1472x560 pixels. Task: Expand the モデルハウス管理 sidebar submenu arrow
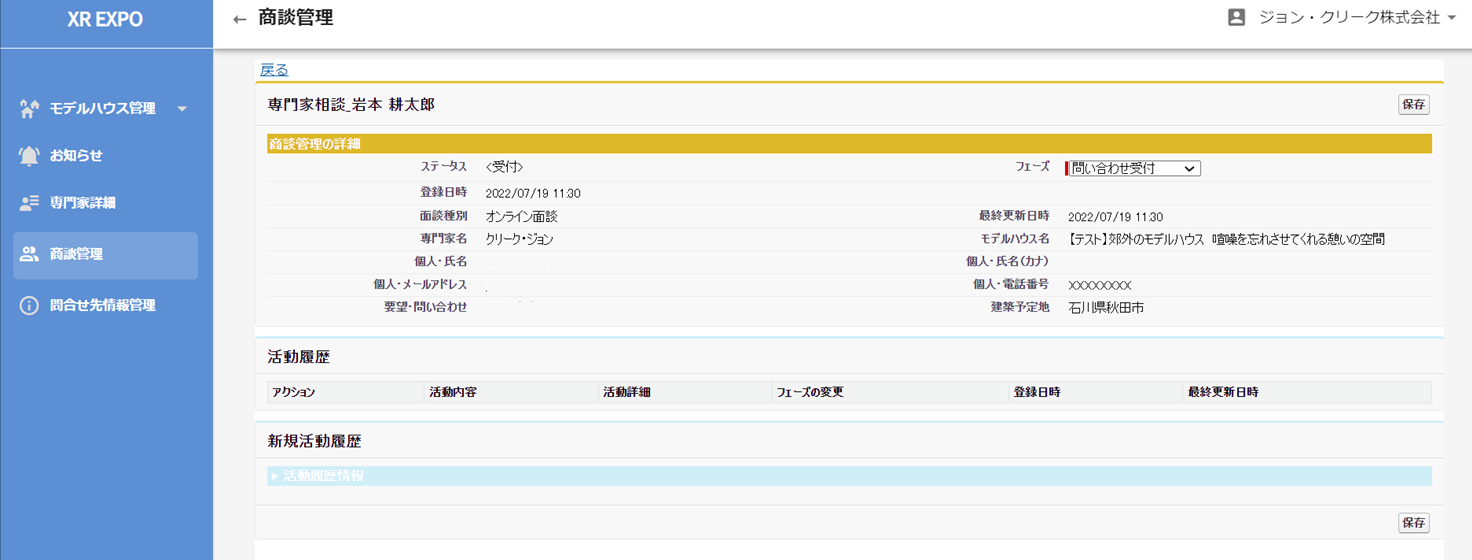pyautogui.click(x=182, y=109)
